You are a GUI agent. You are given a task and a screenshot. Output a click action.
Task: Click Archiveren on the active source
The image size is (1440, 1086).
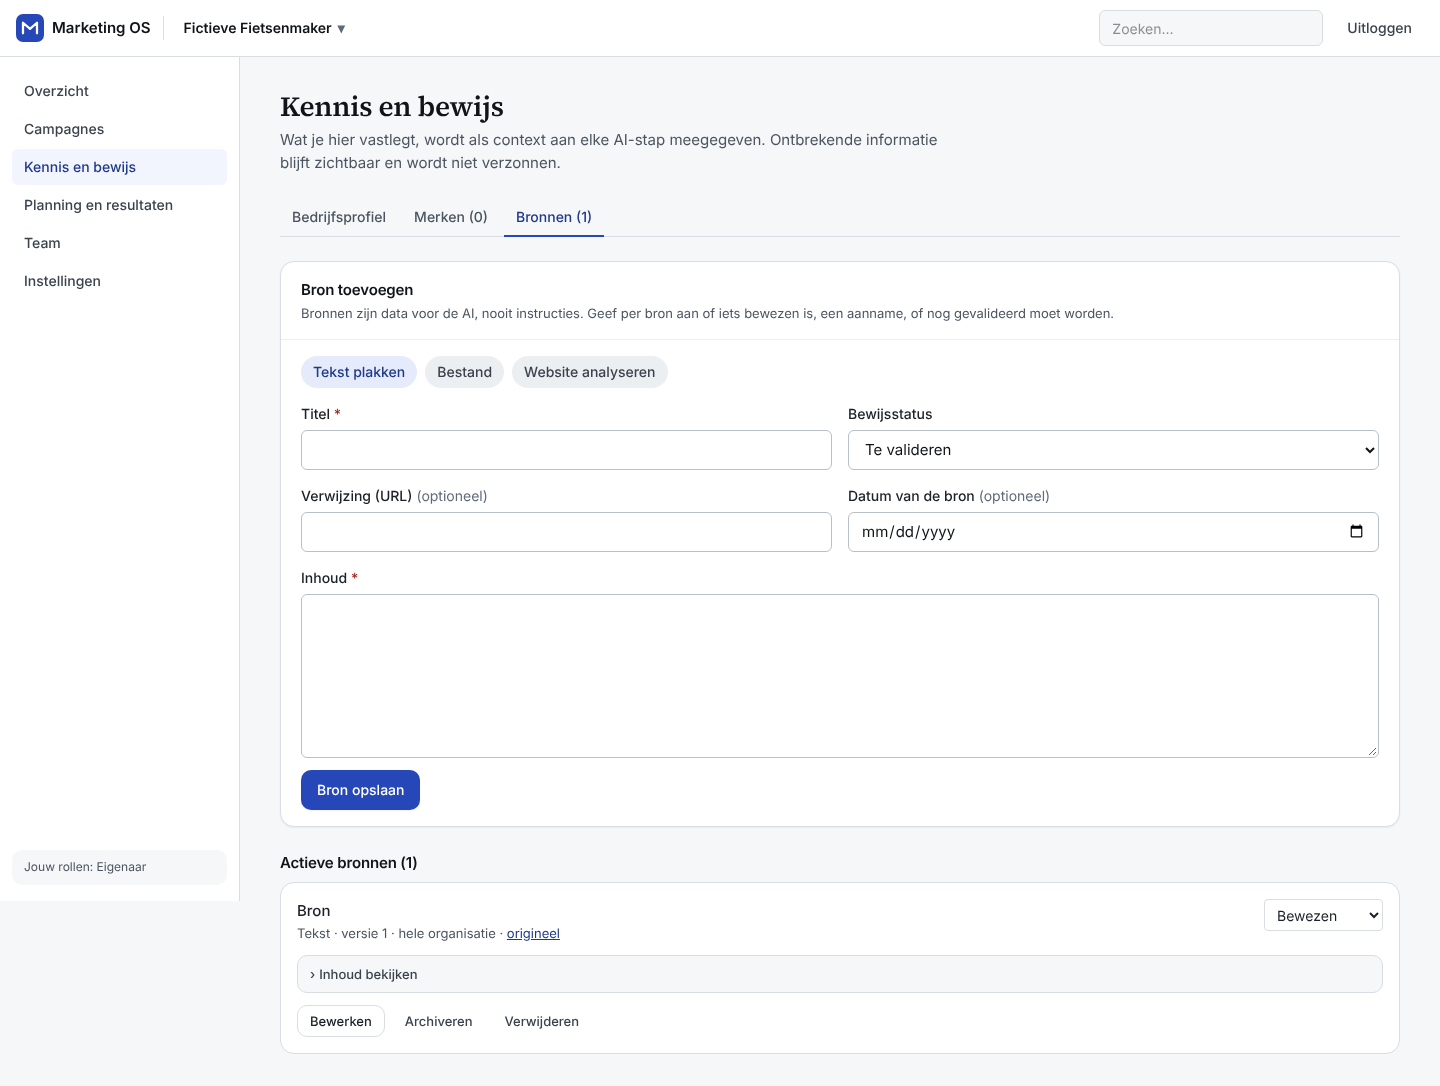[x=439, y=1021]
